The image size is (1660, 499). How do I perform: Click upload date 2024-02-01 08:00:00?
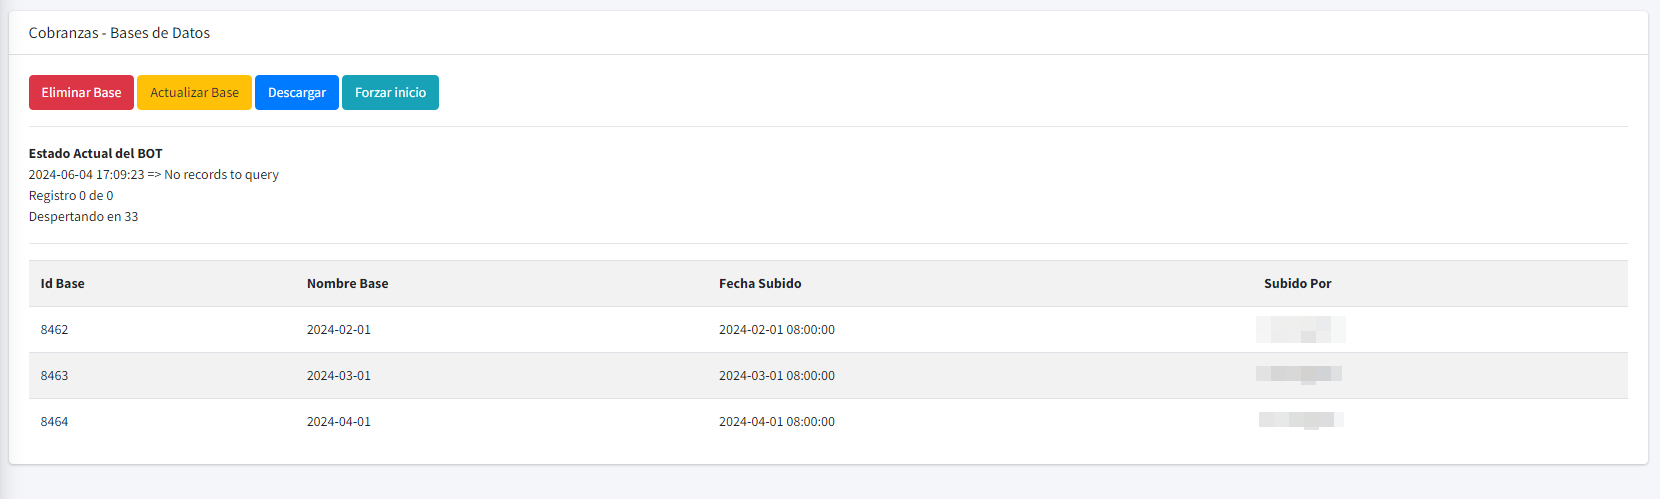(x=776, y=330)
